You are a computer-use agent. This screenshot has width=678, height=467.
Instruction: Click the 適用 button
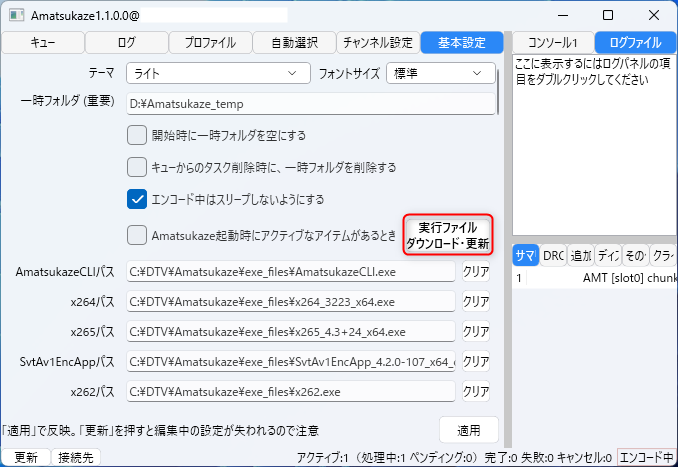pos(469,430)
